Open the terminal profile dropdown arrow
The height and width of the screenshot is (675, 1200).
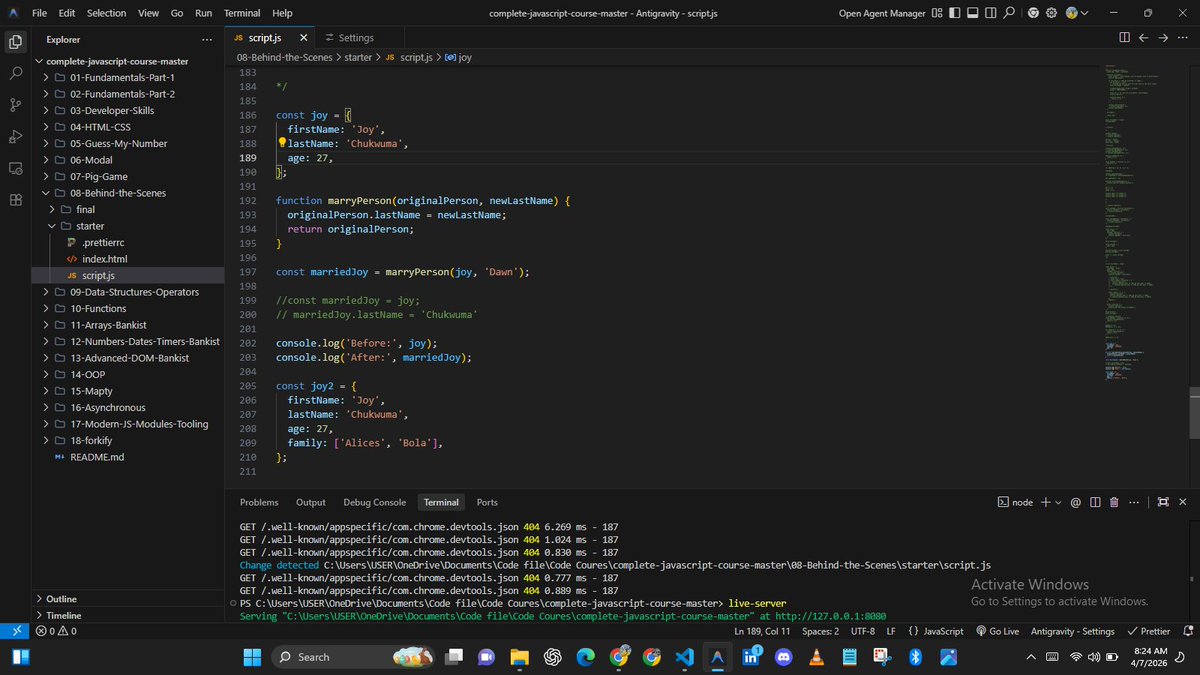click(1057, 502)
